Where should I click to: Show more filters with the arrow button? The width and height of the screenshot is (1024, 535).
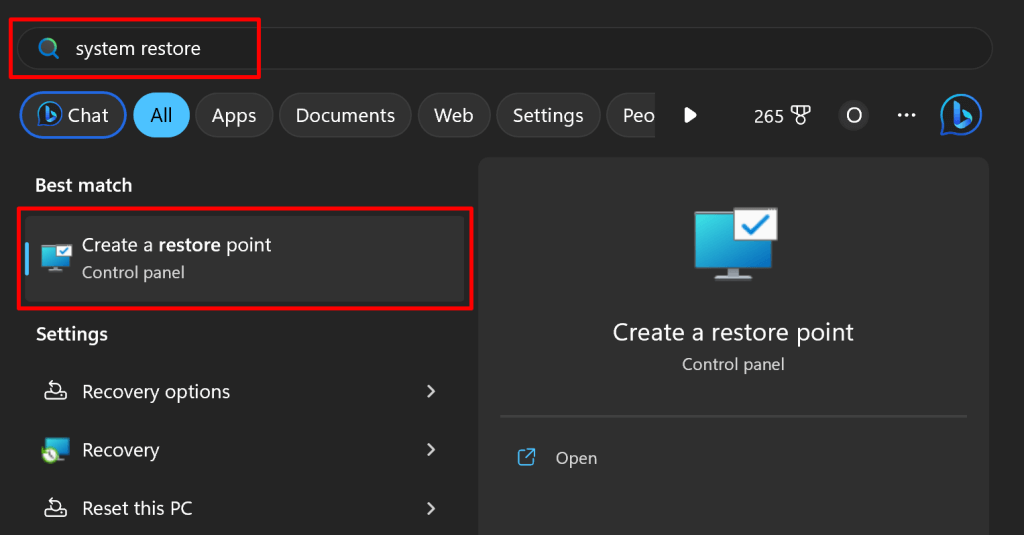pyautogui.click(x=690, y=115)
